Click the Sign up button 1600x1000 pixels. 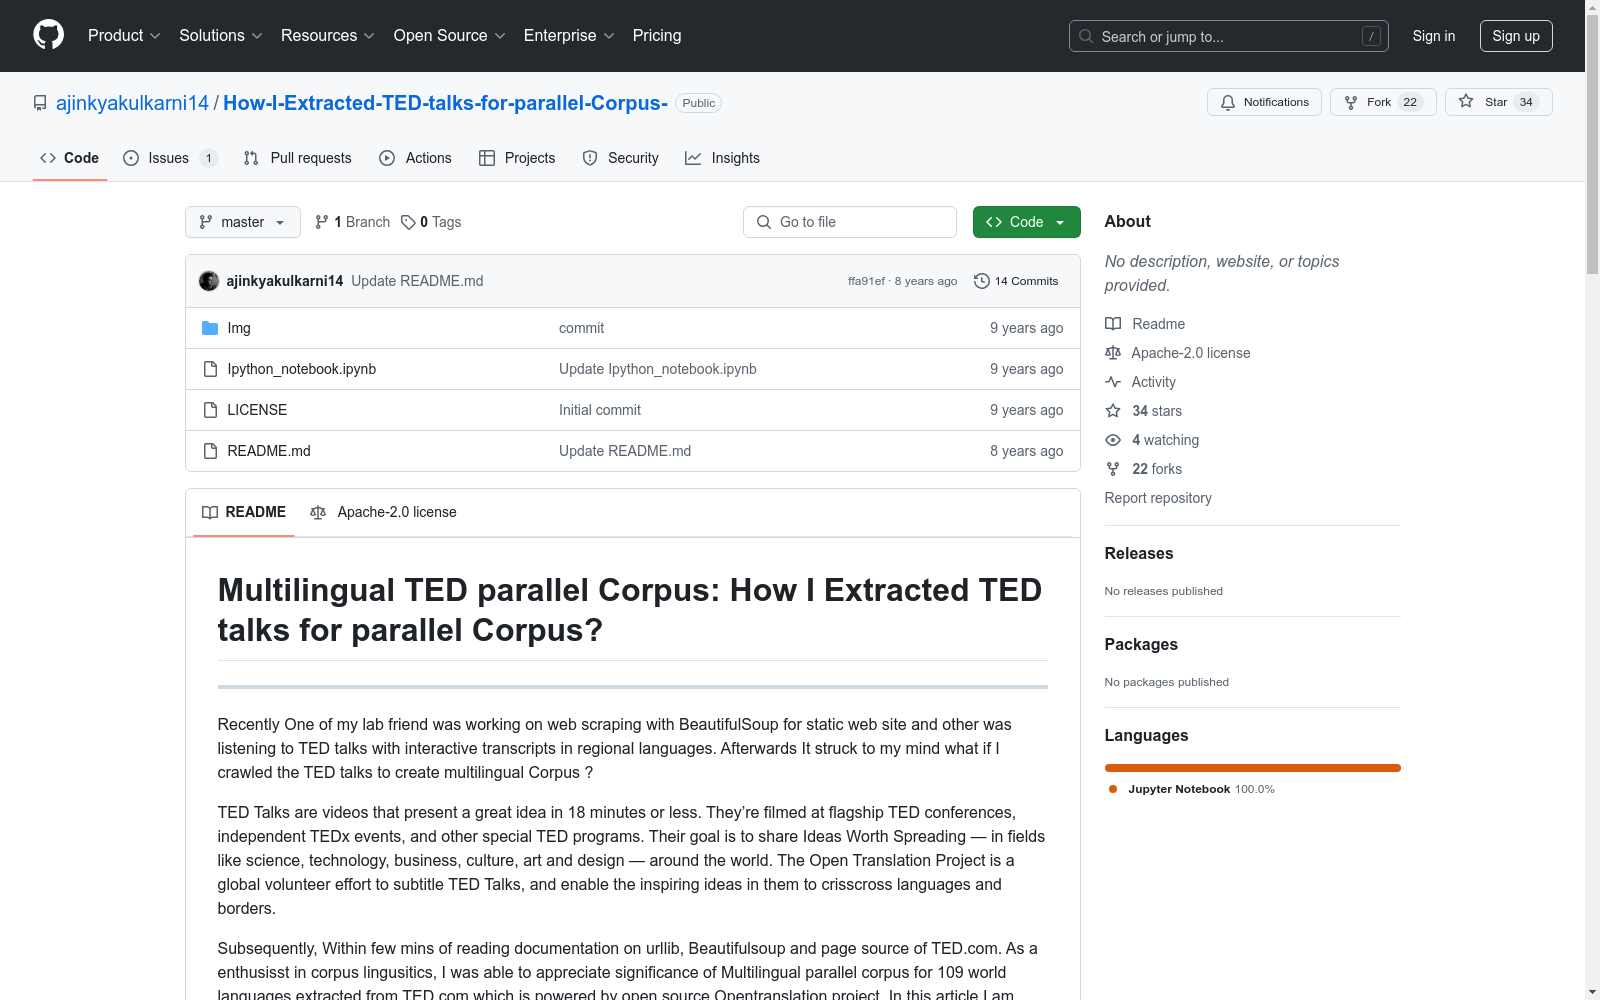[1516, 36]
